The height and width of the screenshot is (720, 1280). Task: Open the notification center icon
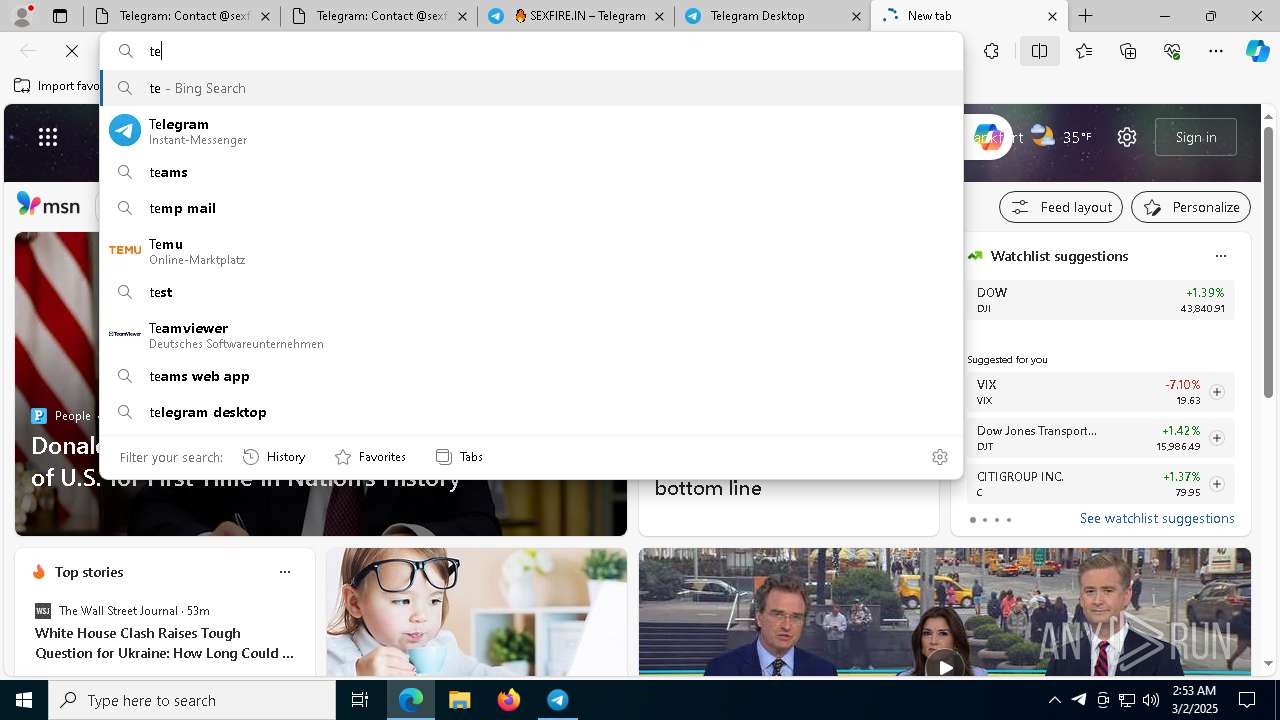1247,700
